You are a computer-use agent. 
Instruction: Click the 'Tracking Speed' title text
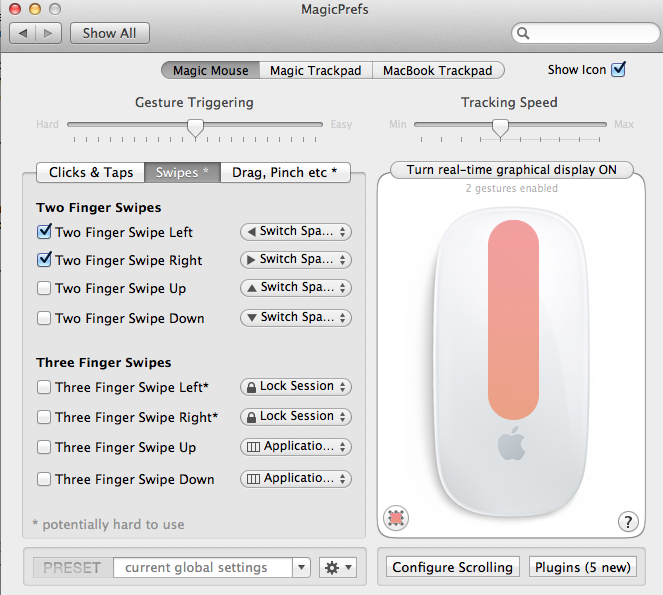(509, 103)
